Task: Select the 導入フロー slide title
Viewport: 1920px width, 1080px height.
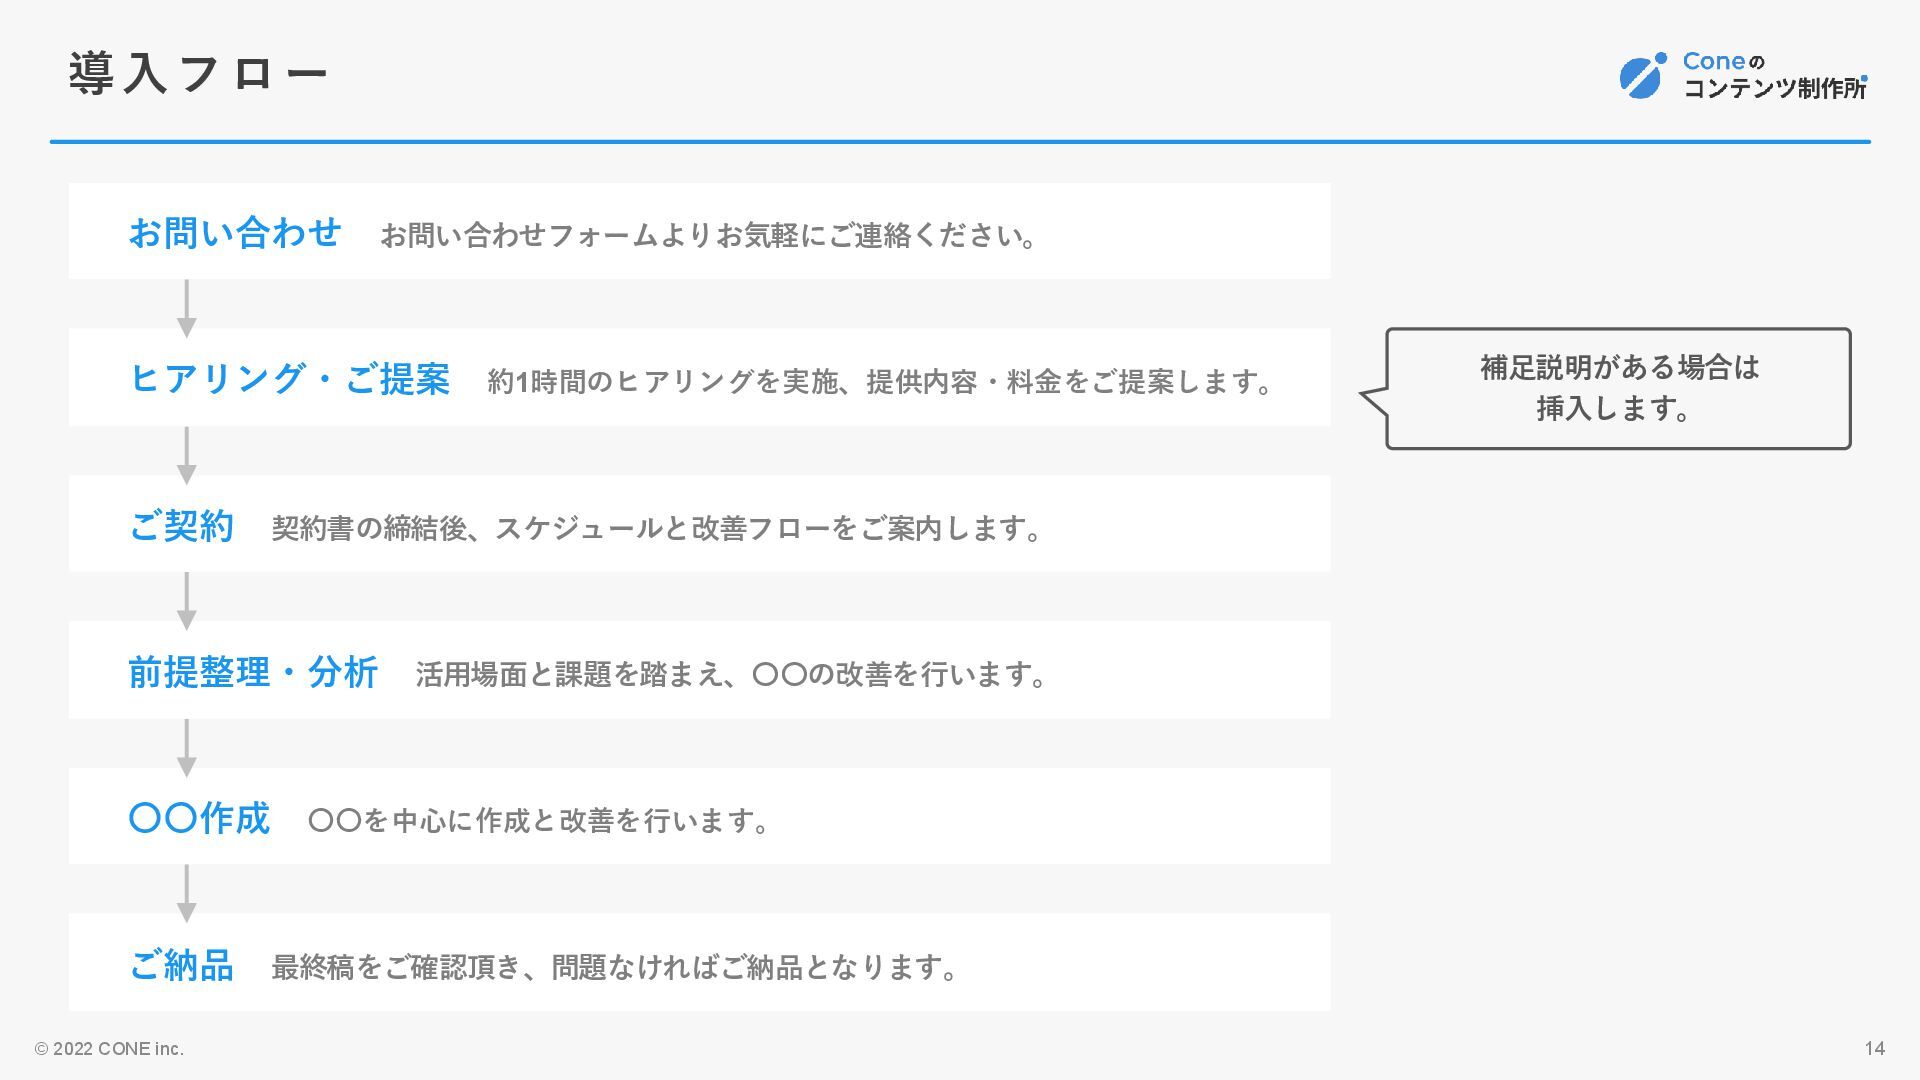Action: (x=198, y=74)
